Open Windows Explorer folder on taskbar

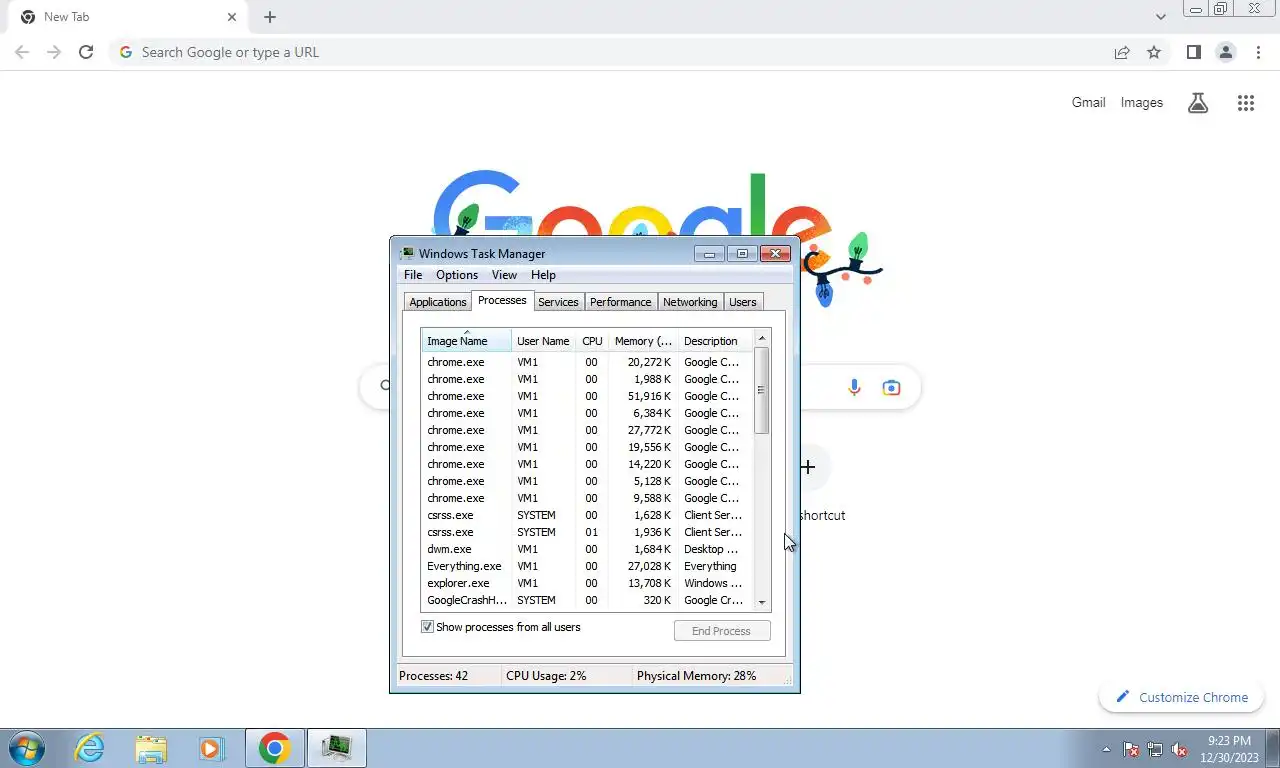point(151,748)
